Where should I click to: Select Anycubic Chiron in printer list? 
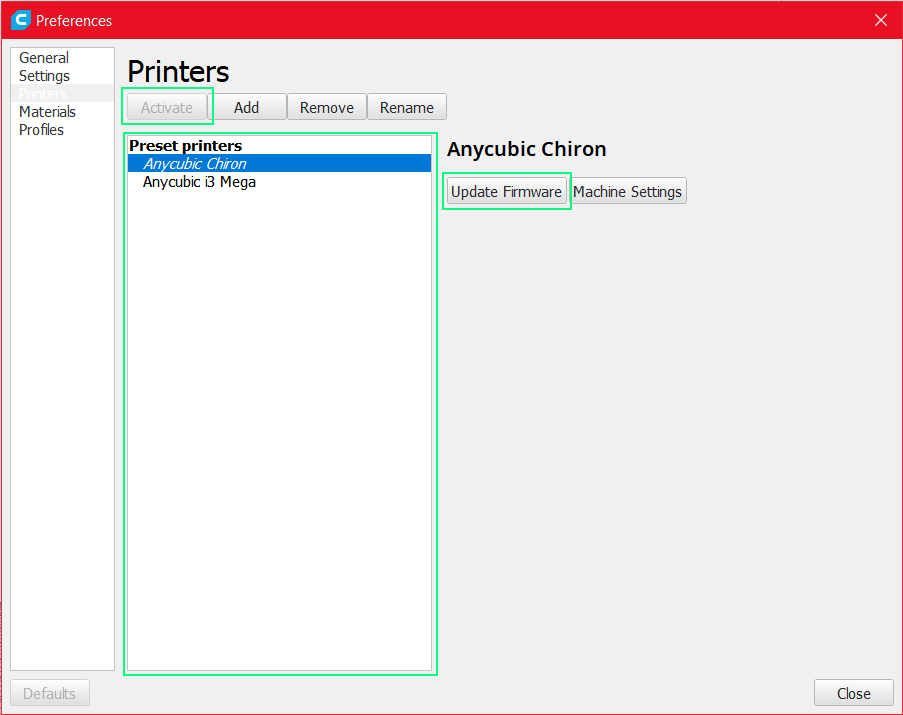coord(279,163)
